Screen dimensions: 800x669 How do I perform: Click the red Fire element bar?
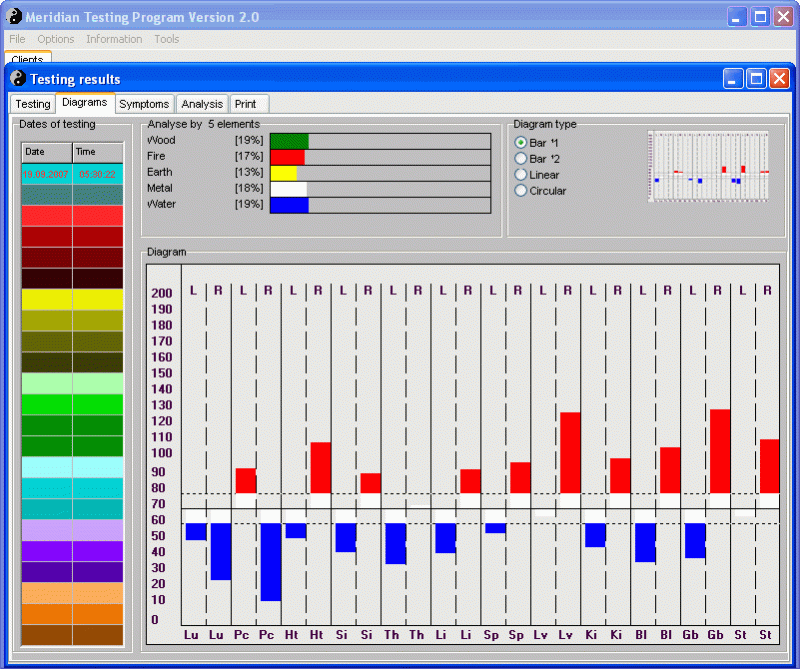click(x=287, y=157)
